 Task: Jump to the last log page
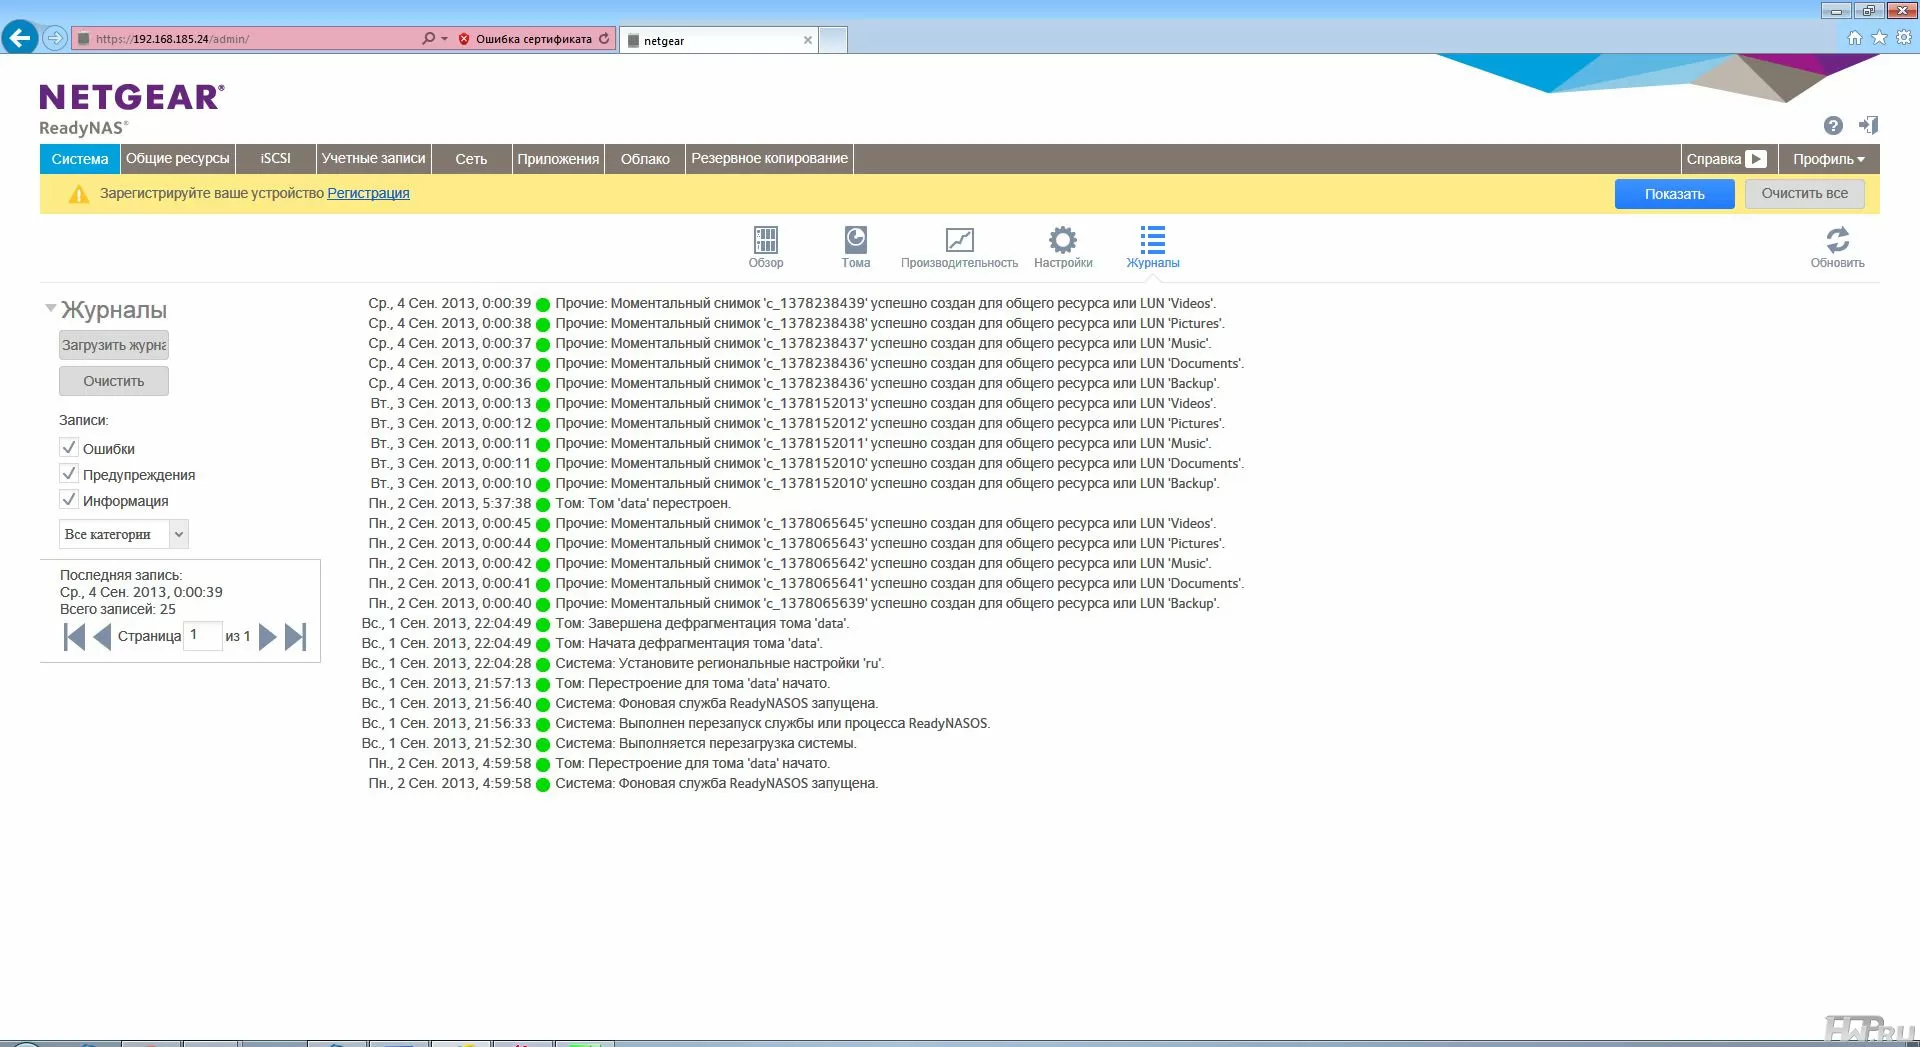[295, 637]
